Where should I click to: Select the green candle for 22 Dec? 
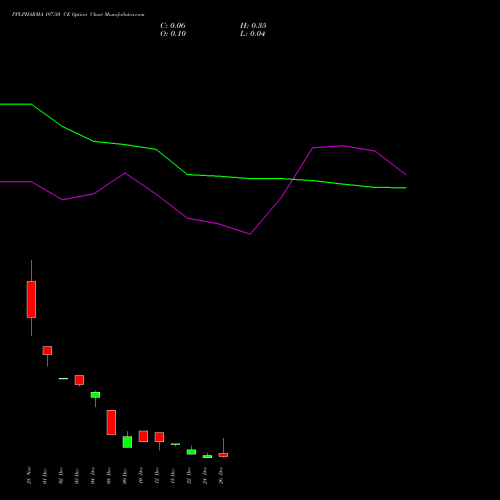click(191, 452)
